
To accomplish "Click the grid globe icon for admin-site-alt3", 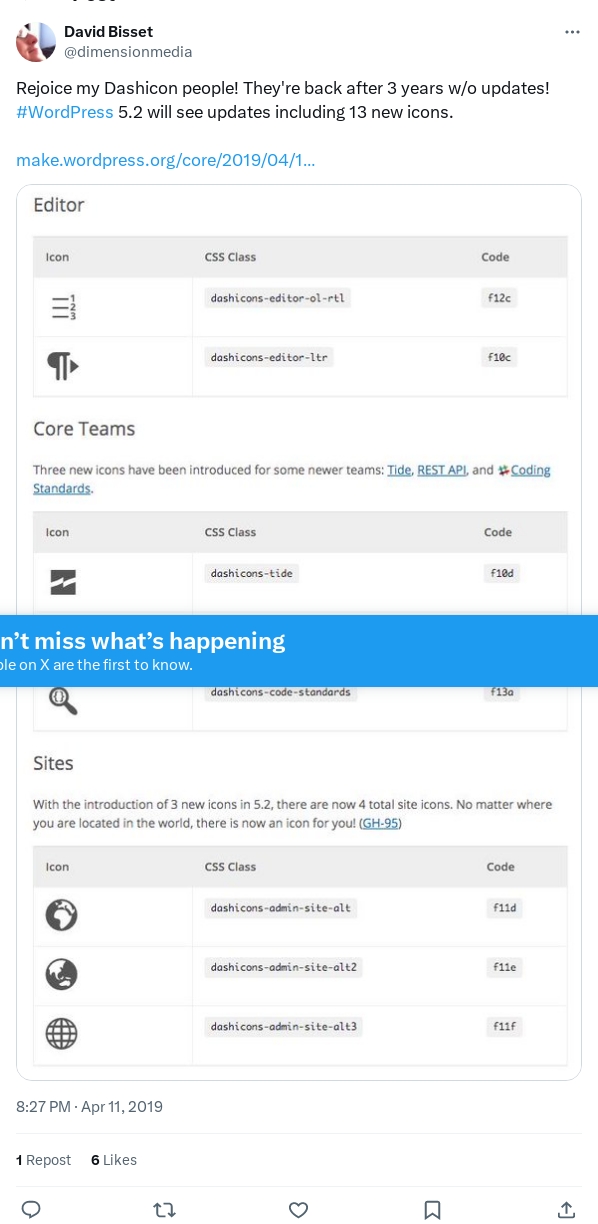I will click(62, 1033).
